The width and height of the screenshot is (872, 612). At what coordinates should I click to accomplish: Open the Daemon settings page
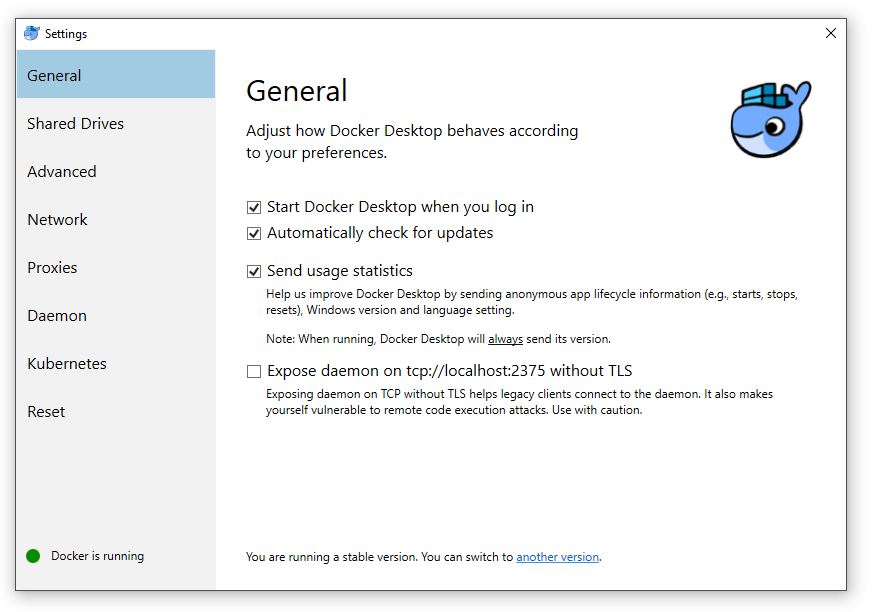116,315
